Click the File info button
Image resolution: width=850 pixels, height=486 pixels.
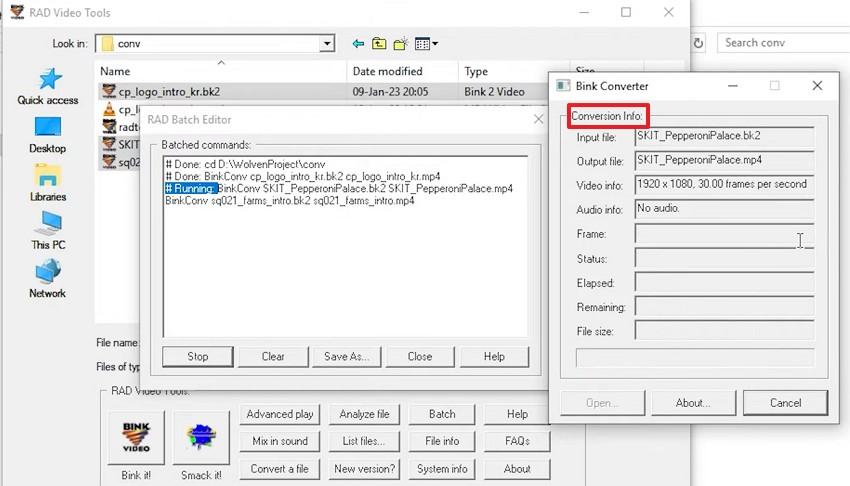coord(442,441)
